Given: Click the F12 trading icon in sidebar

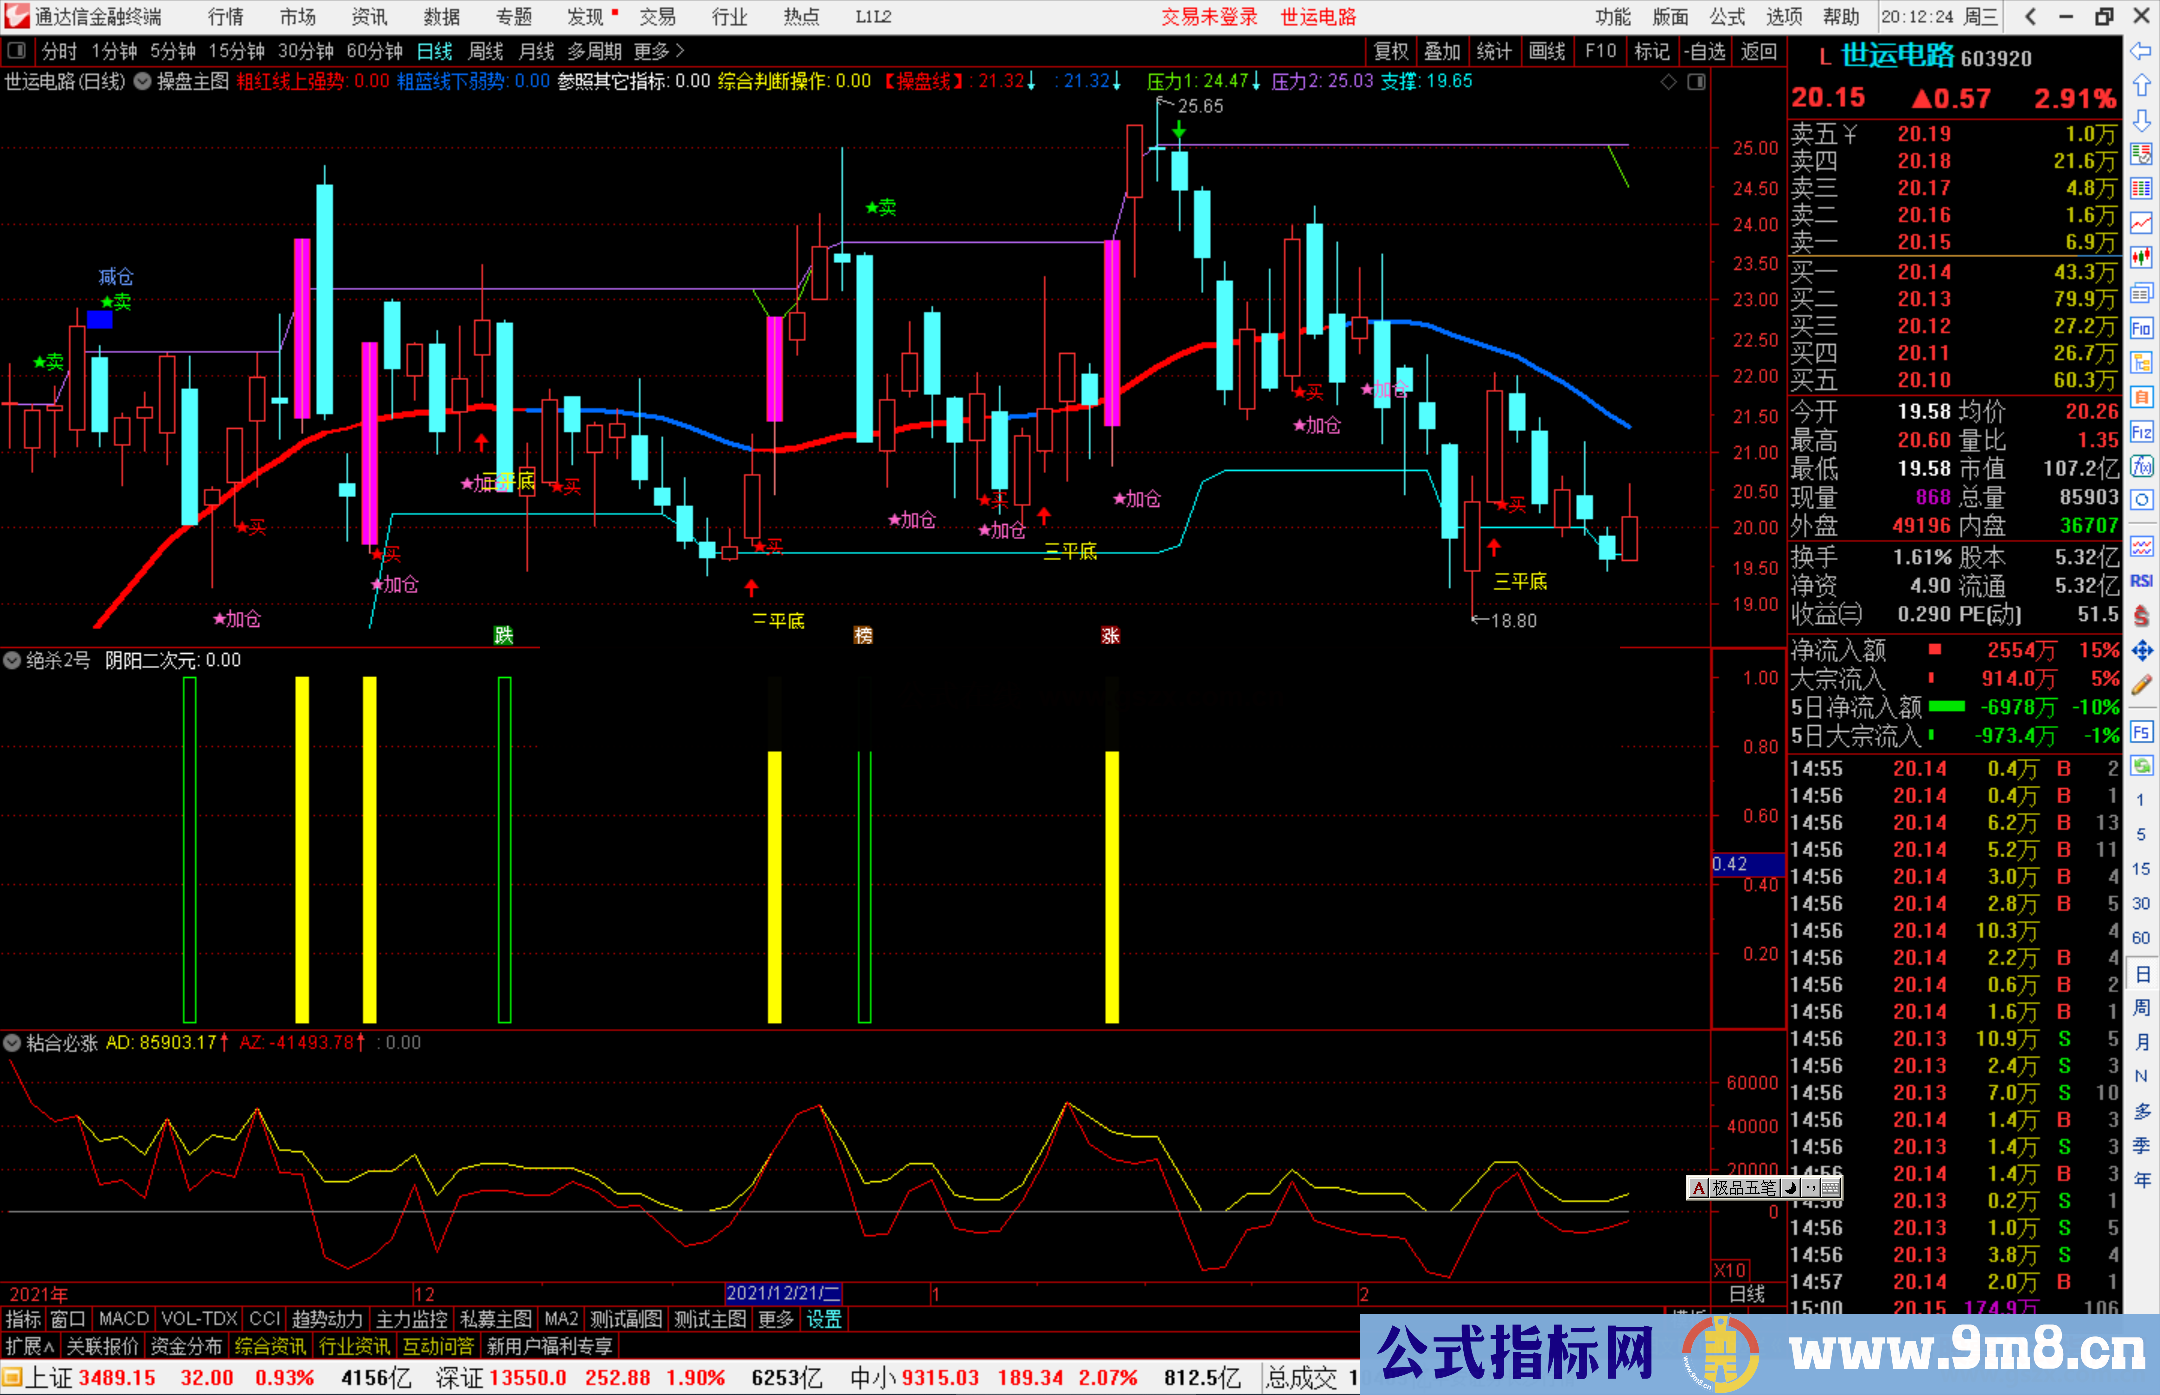Looking at the screenshot, I should pyautogui.click(x=2141, y=432).
